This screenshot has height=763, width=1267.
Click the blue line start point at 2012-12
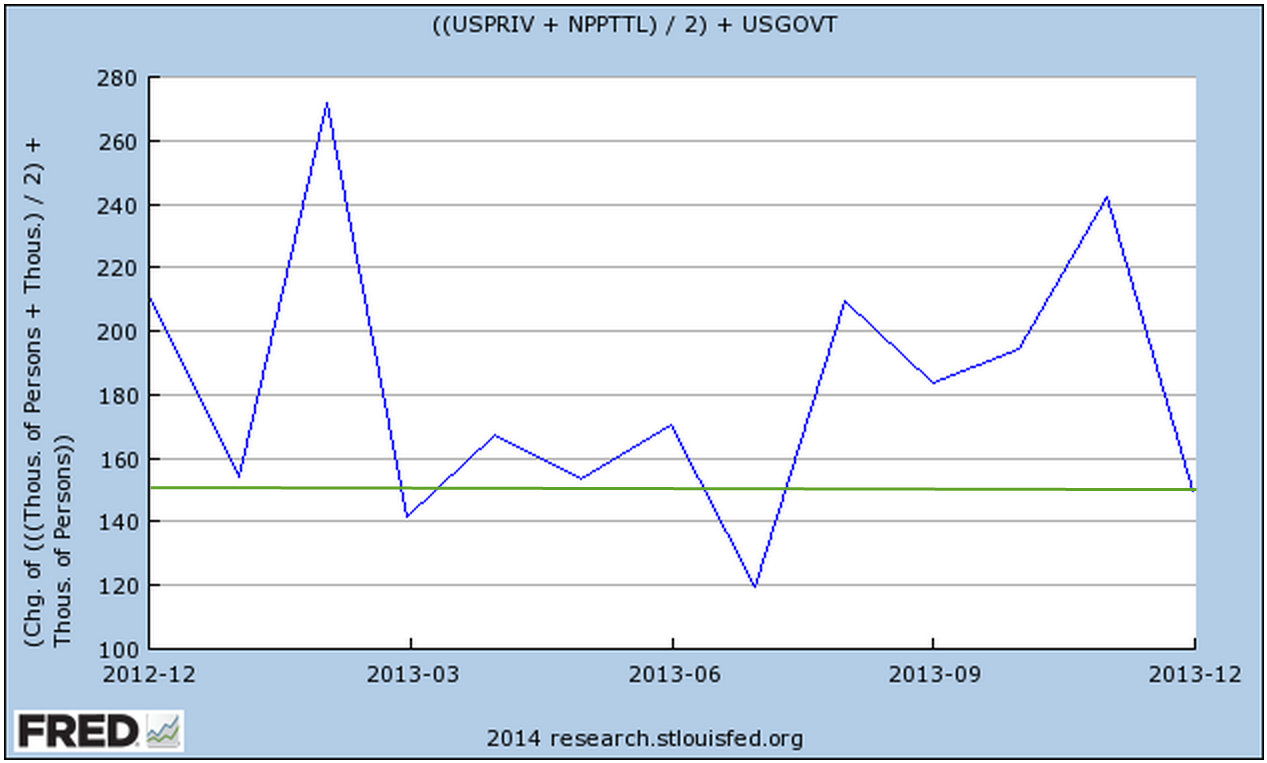click(x=150, y=297)
